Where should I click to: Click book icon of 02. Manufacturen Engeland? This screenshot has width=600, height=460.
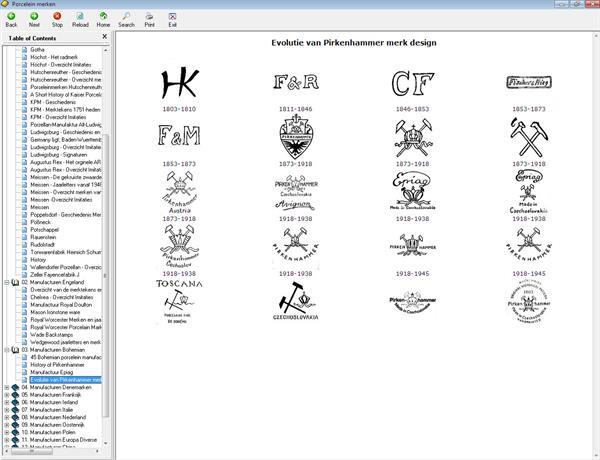[15, 282]
